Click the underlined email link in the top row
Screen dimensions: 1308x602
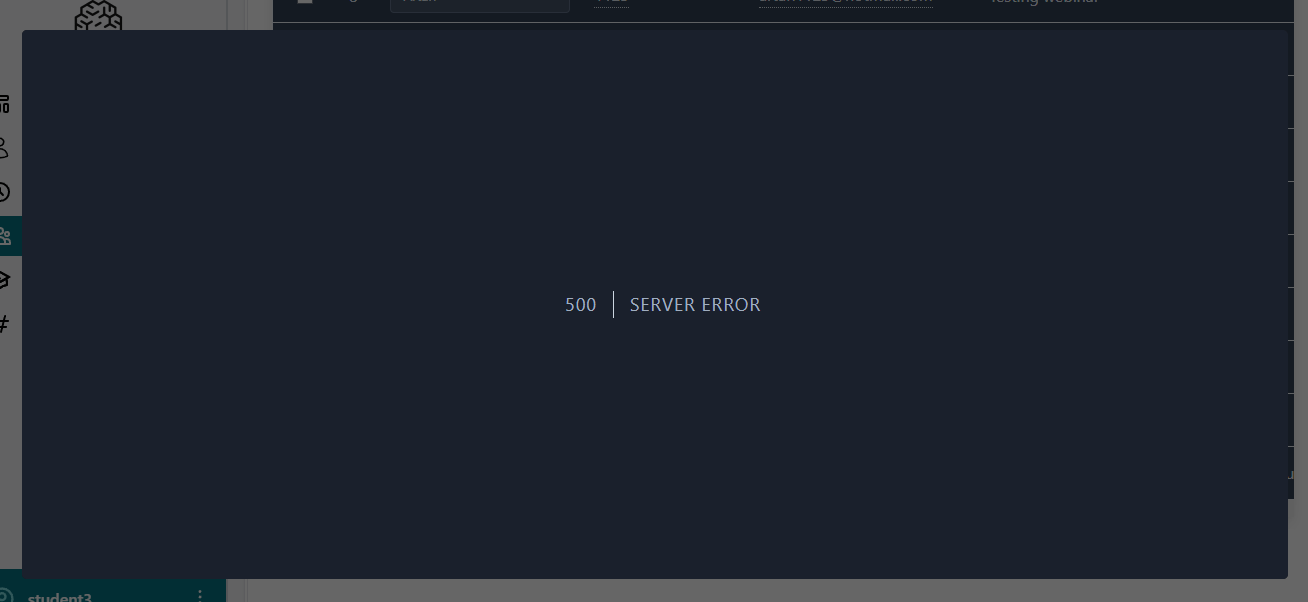click(x=845, y=3)
